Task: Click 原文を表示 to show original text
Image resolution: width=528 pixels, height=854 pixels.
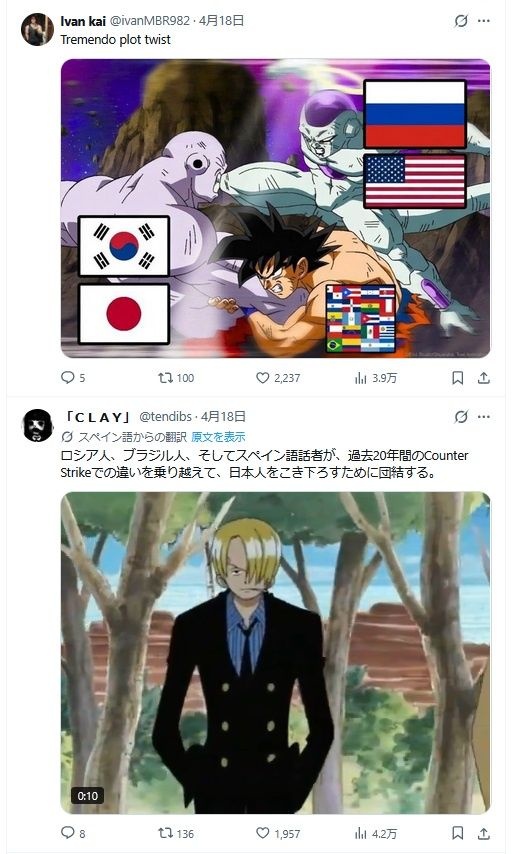Action: [218, 437]
